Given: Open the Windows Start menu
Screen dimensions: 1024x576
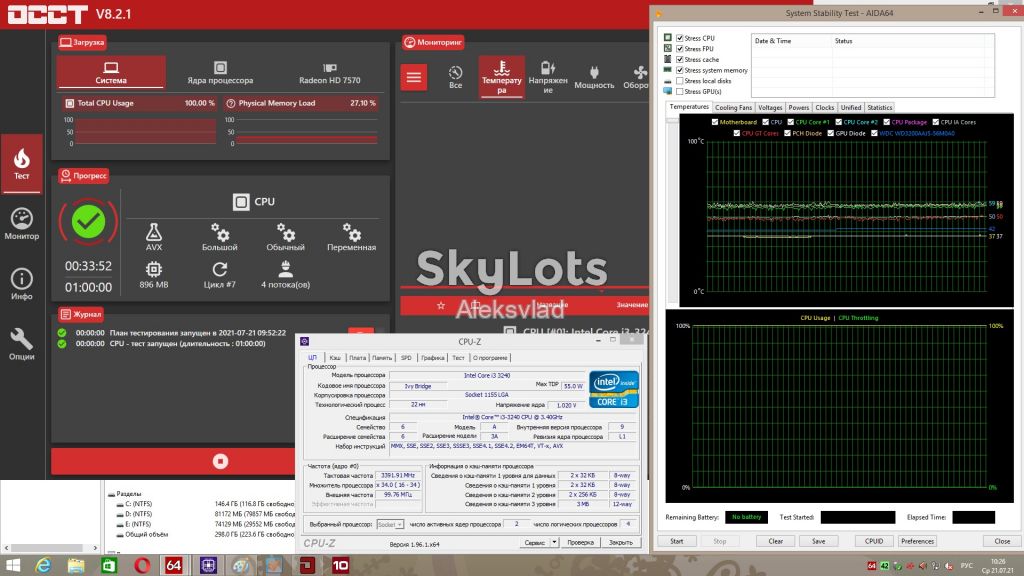Looking at the screenshot, I should click(12, 566).
